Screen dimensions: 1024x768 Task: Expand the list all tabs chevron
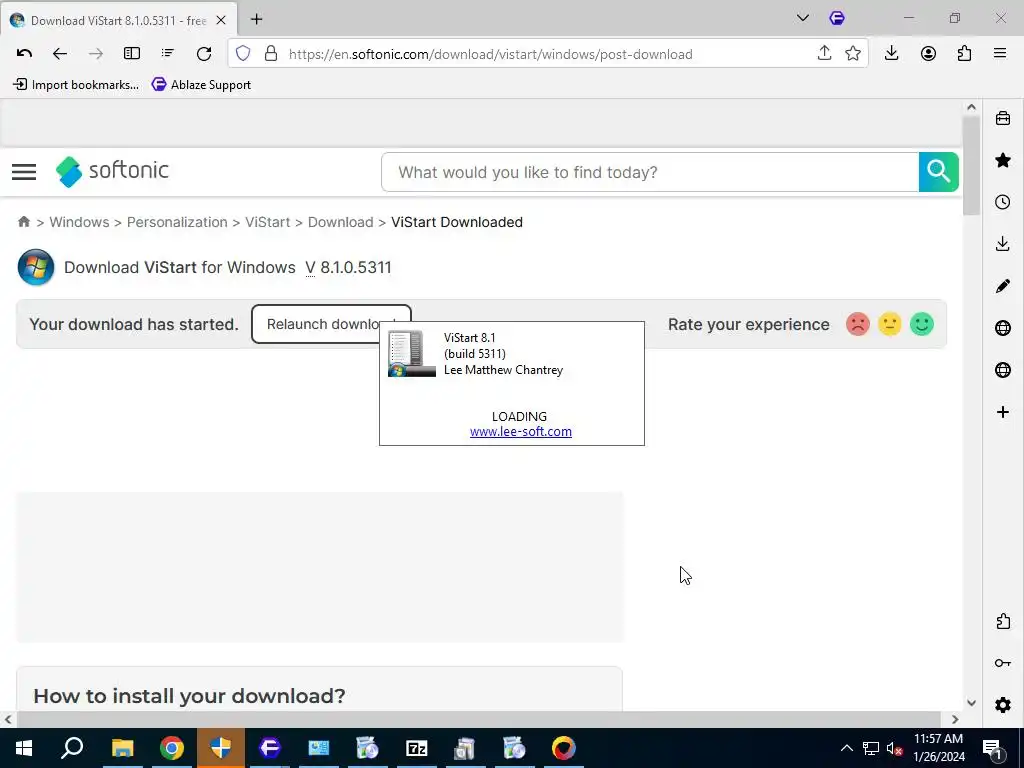click(803, 18)
